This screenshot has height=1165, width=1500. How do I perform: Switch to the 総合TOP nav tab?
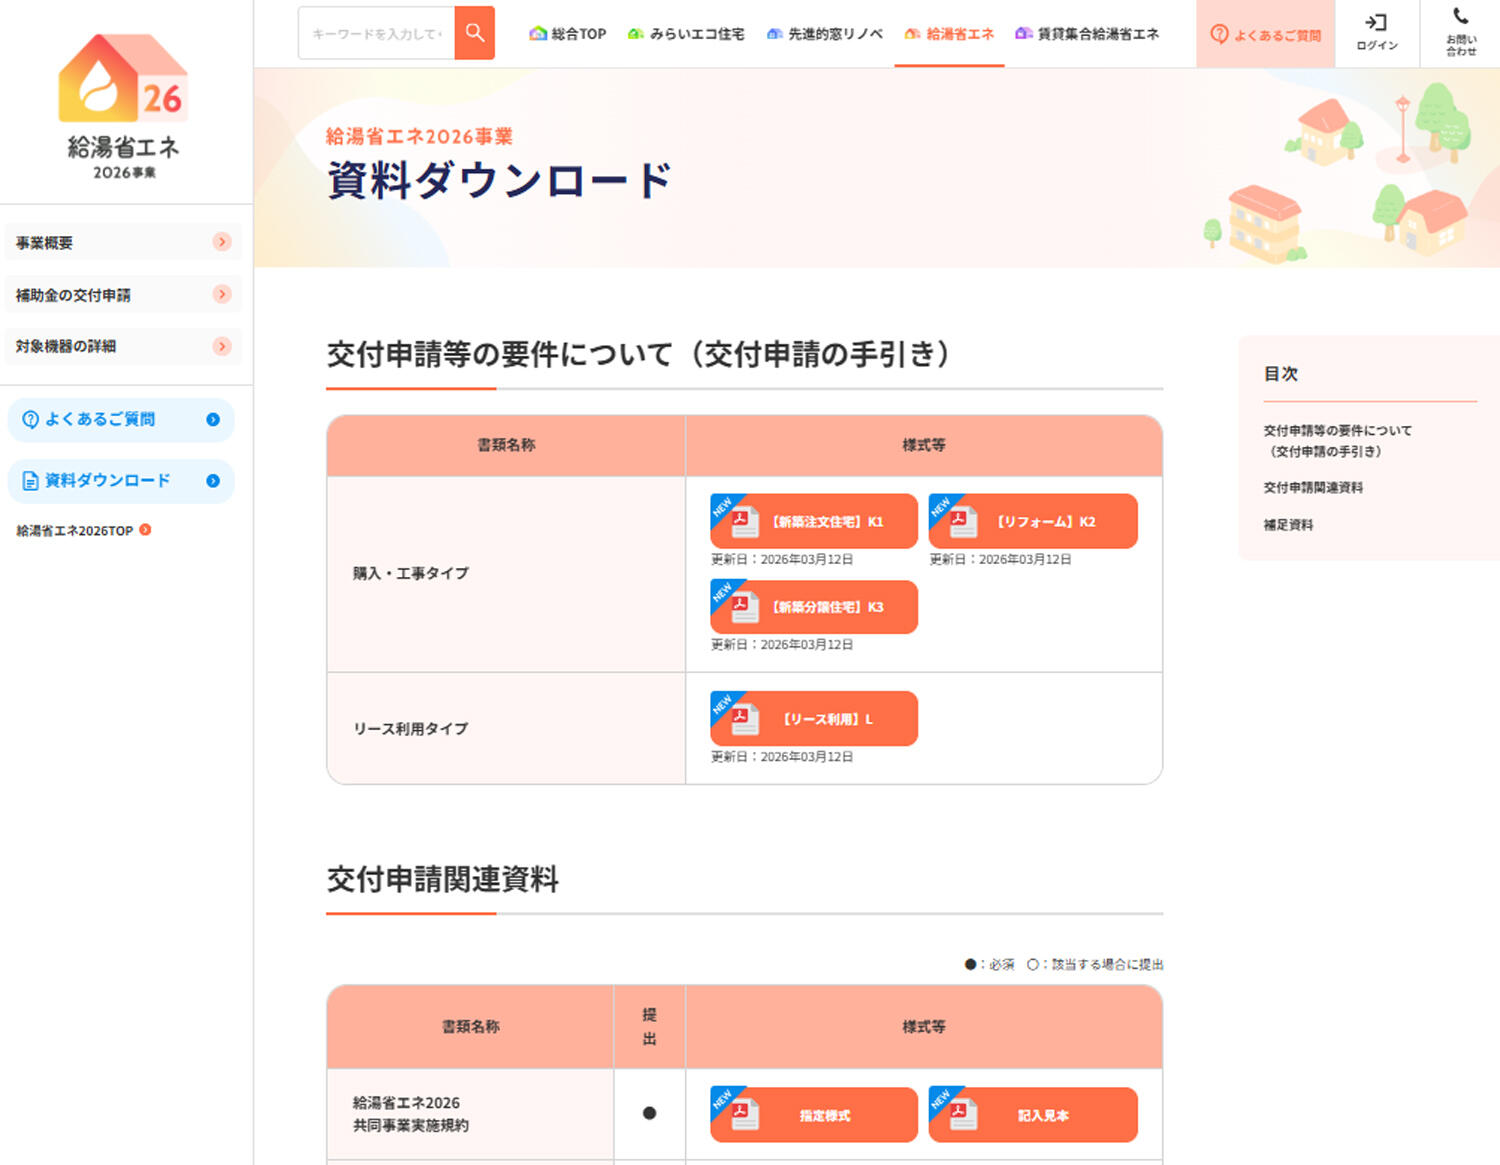[568, 34]
